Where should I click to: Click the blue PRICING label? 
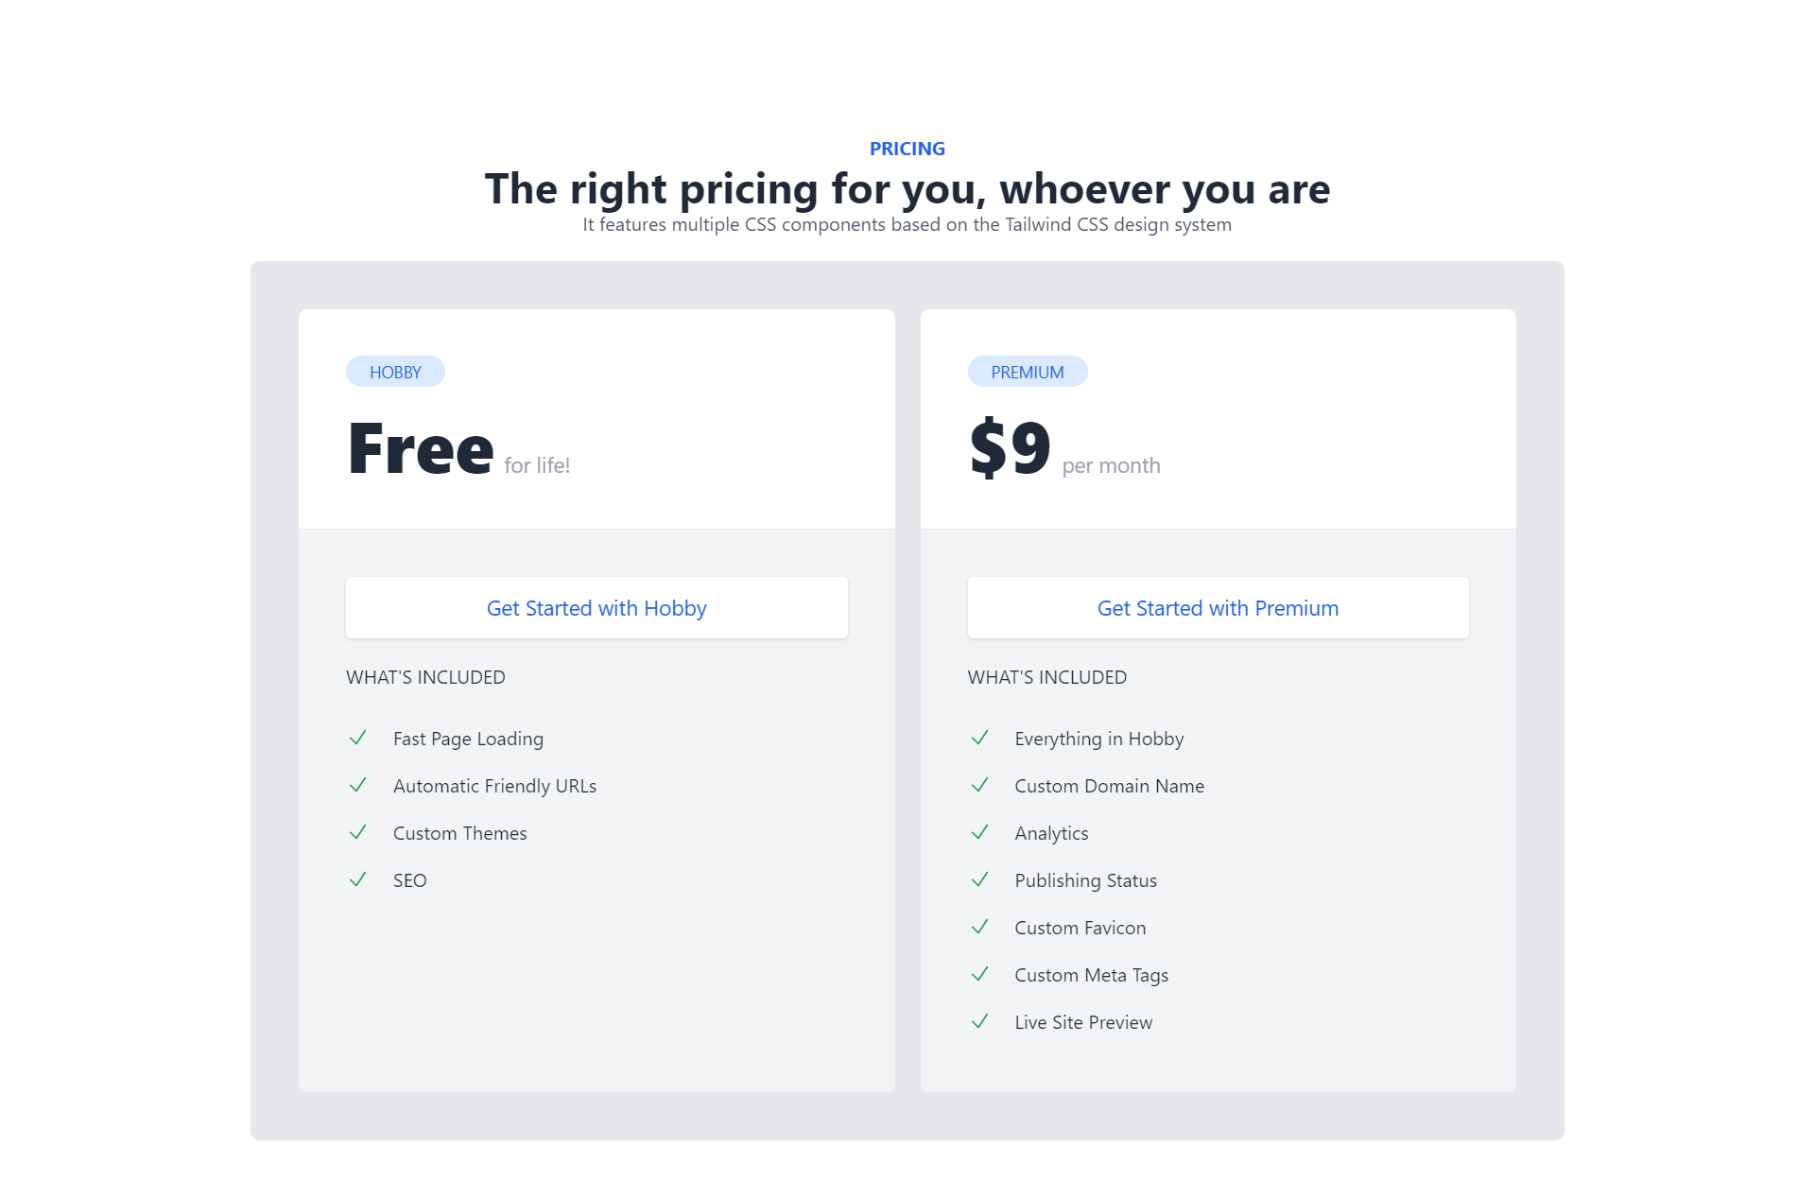pyautogui.click(x=907, y=149)
